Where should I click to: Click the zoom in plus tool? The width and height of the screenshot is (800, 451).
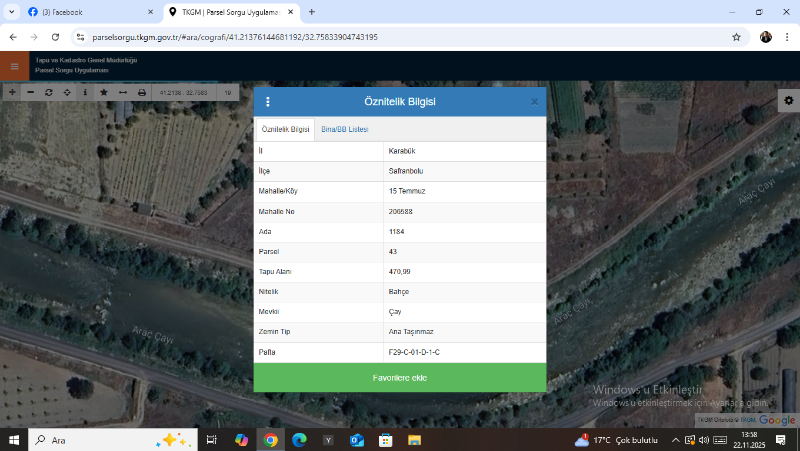pos(11,92)
